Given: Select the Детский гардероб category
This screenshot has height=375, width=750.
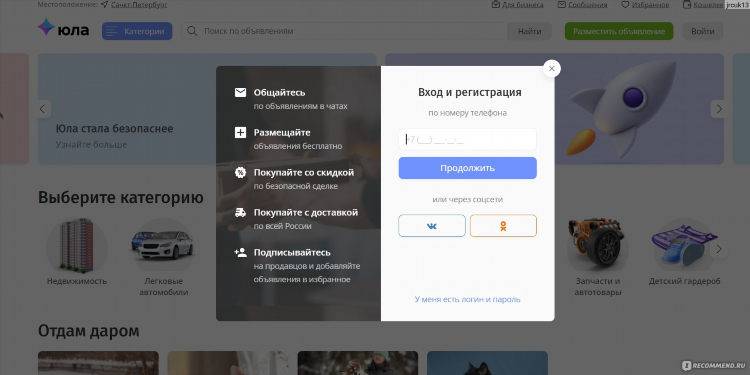Looking at the screenshot, I should pyautogui.click(x=684, y=253).
